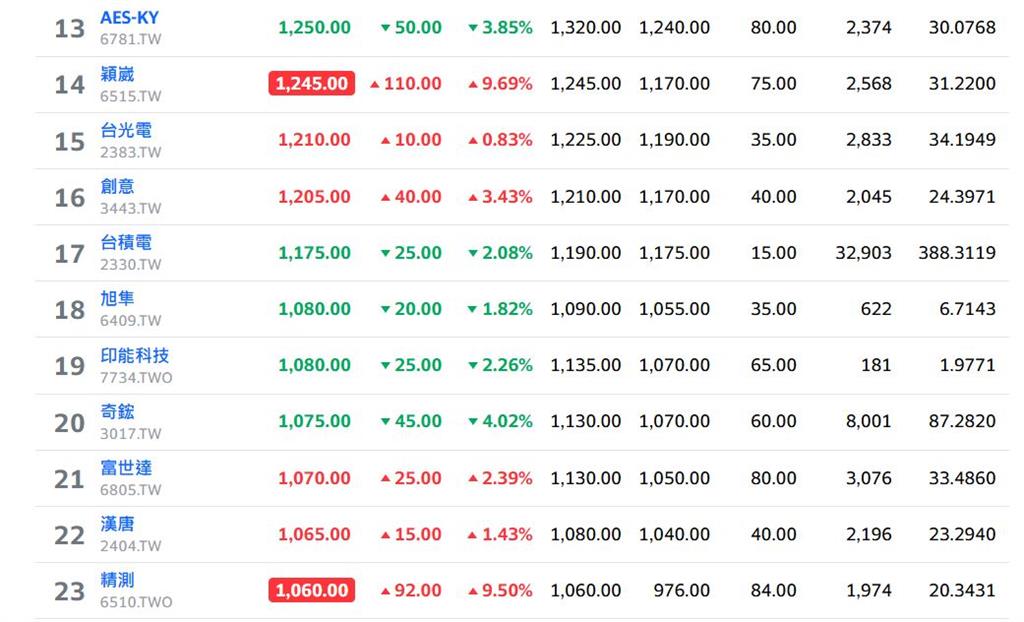Open the 台光電 stock link
Screen dimensions: 1024x622
point(126,131)
